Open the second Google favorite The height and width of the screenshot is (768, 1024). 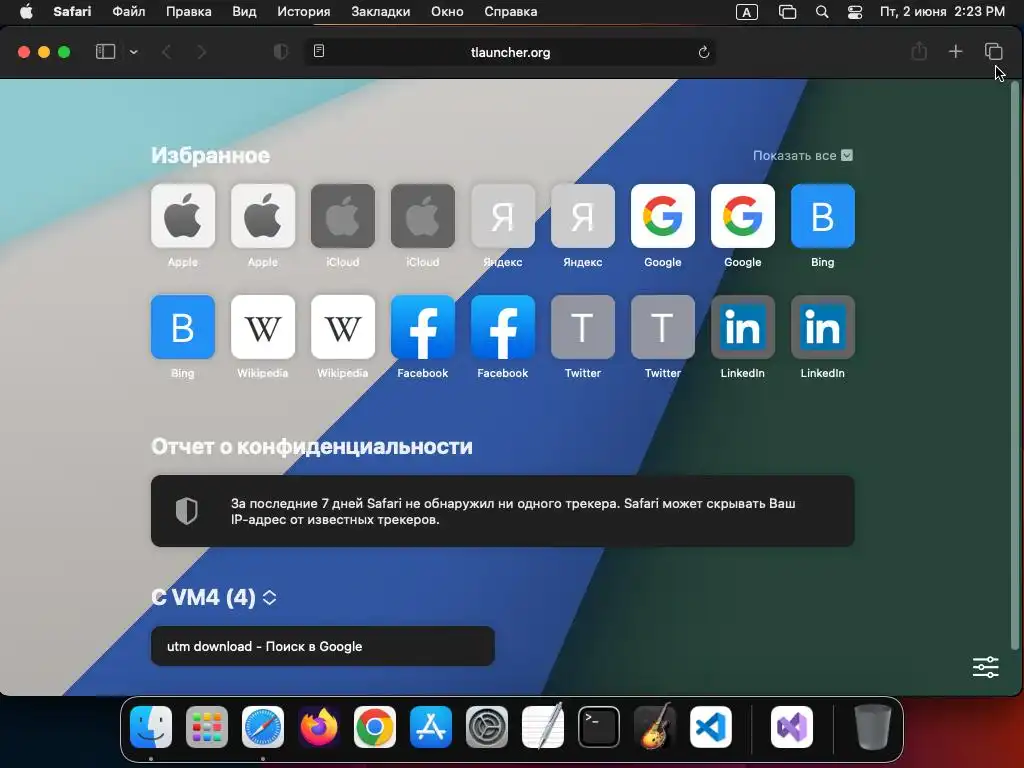[743, 216]
